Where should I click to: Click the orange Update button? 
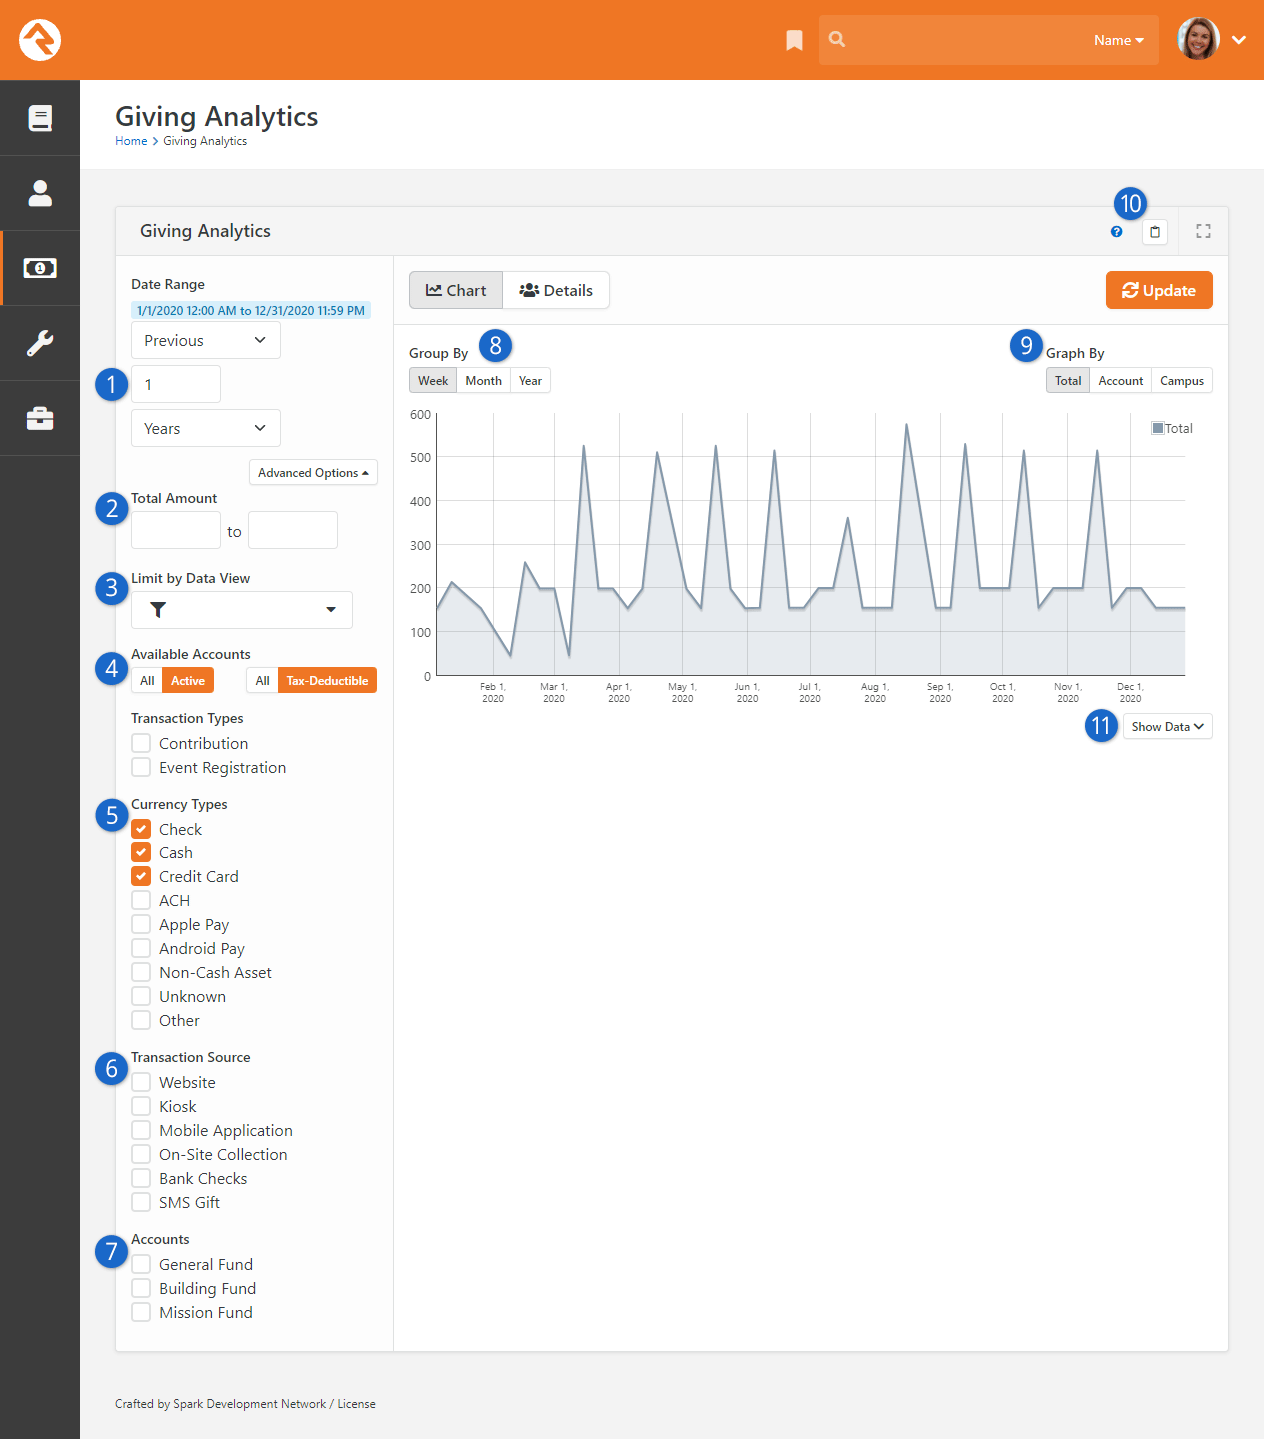[1159, 290]
